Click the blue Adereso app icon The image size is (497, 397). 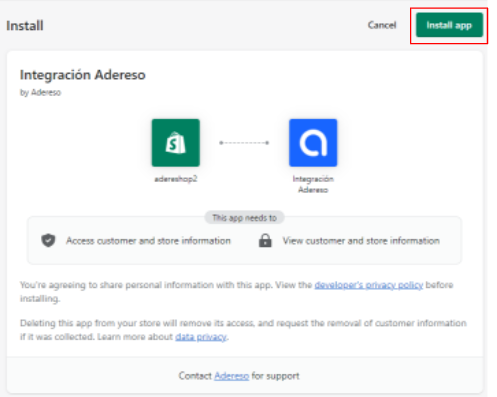(x=313, y=143)
